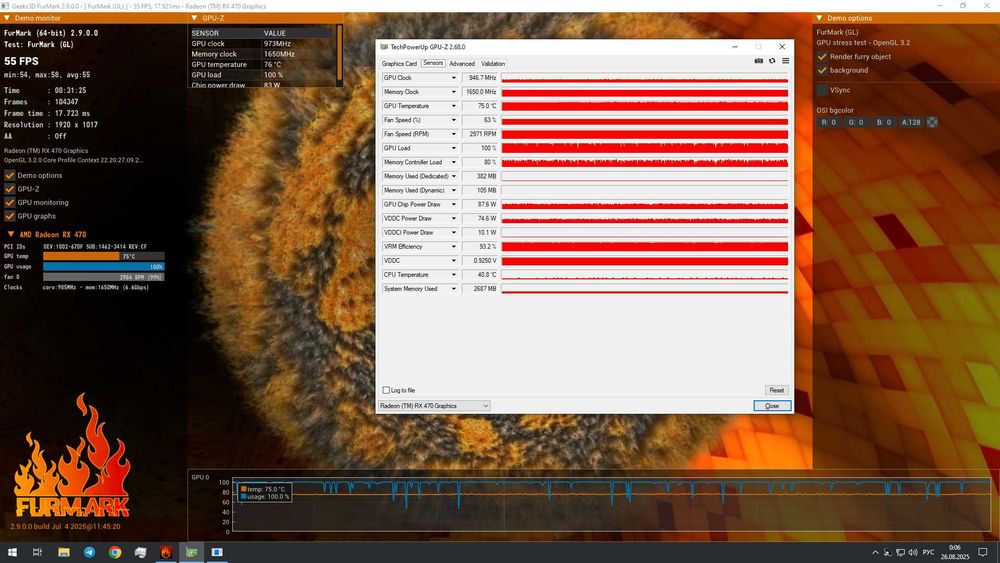1000x563 pixels.
Task: Open the volume tray icon
Action: (x=913, y=552)
